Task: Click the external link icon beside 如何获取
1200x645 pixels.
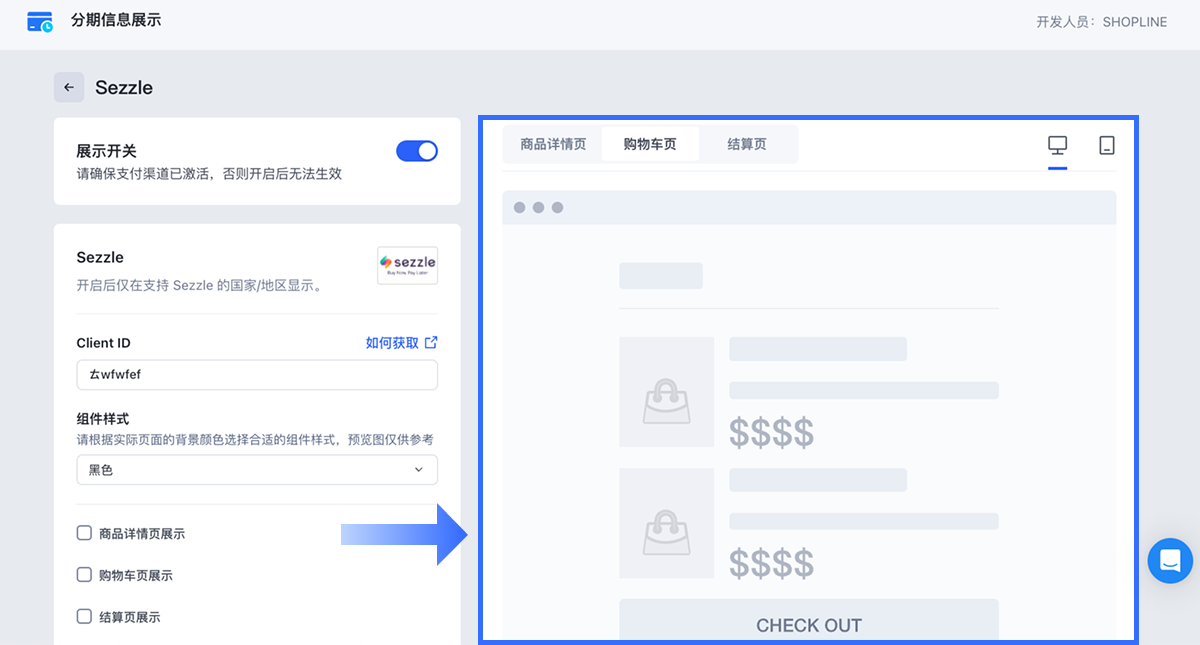Action: click(431, 342)
